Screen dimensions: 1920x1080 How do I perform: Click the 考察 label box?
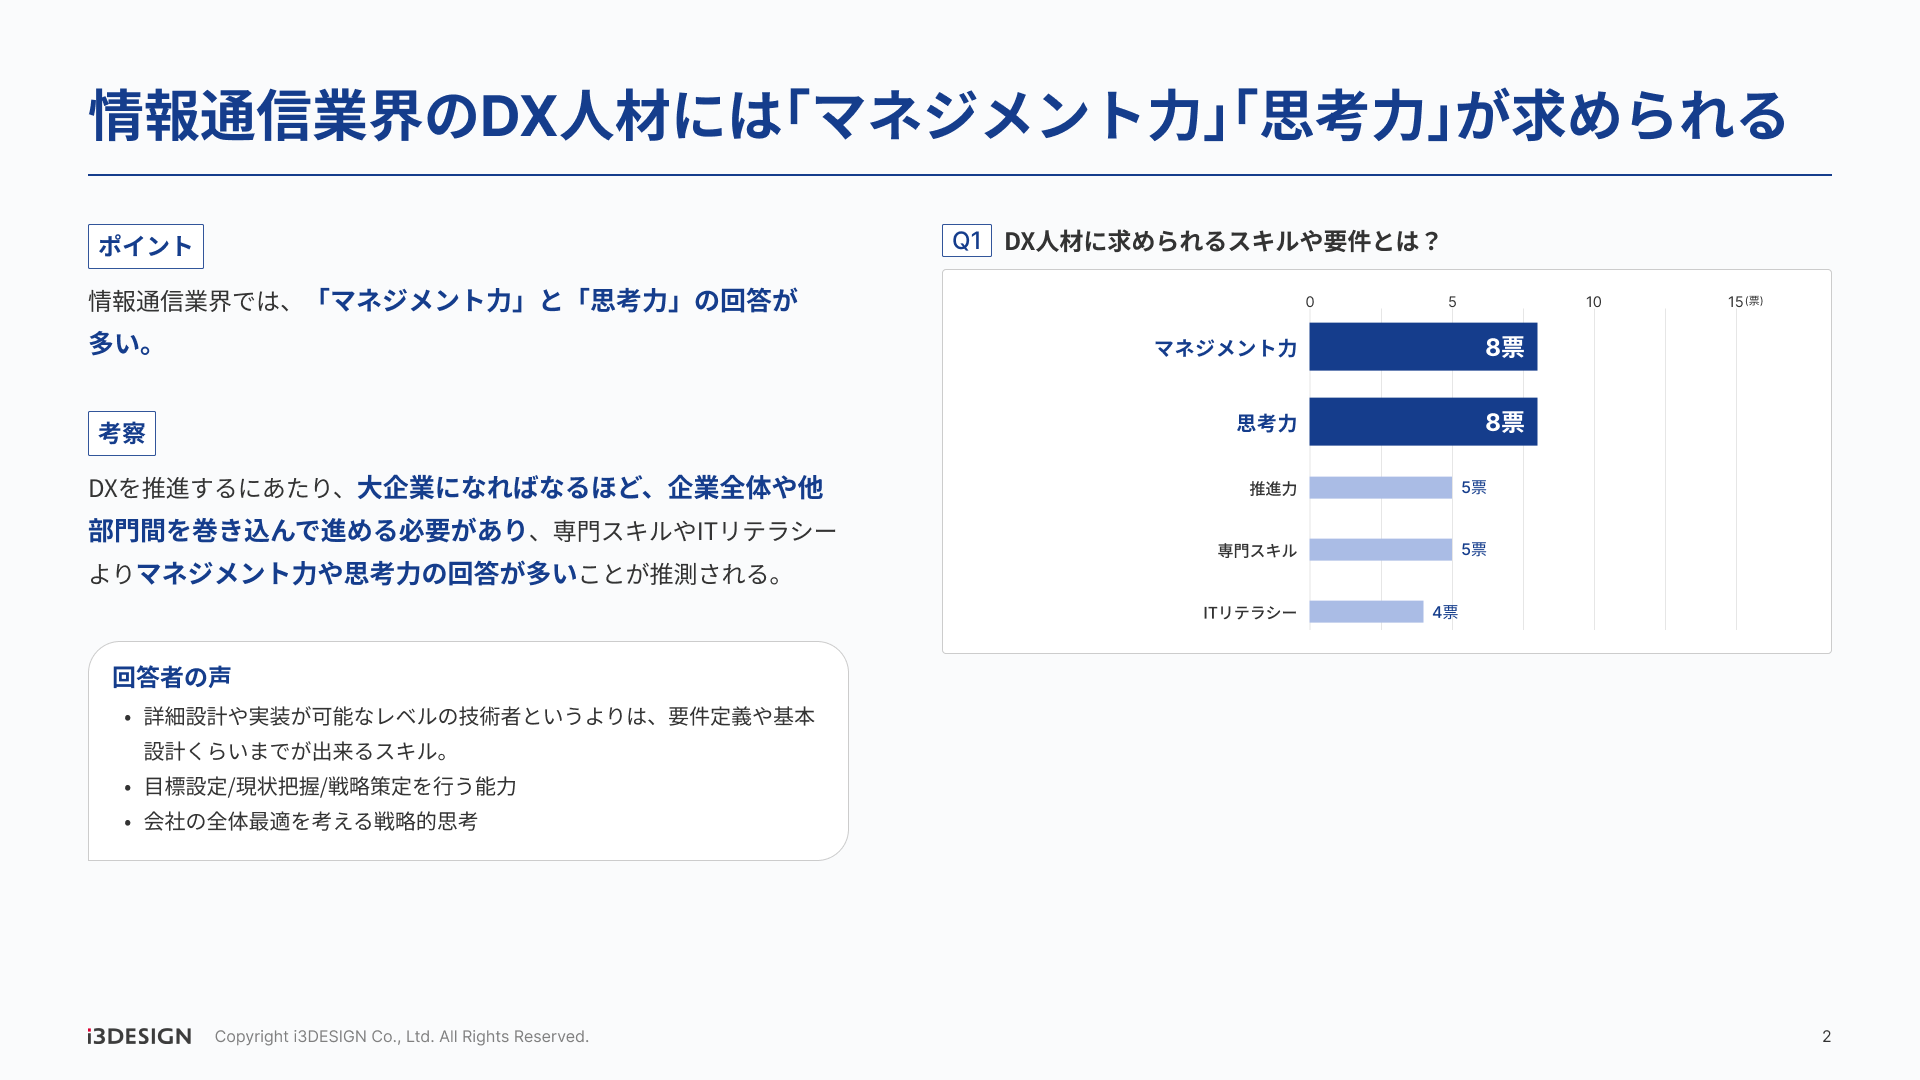click(122, 433)
